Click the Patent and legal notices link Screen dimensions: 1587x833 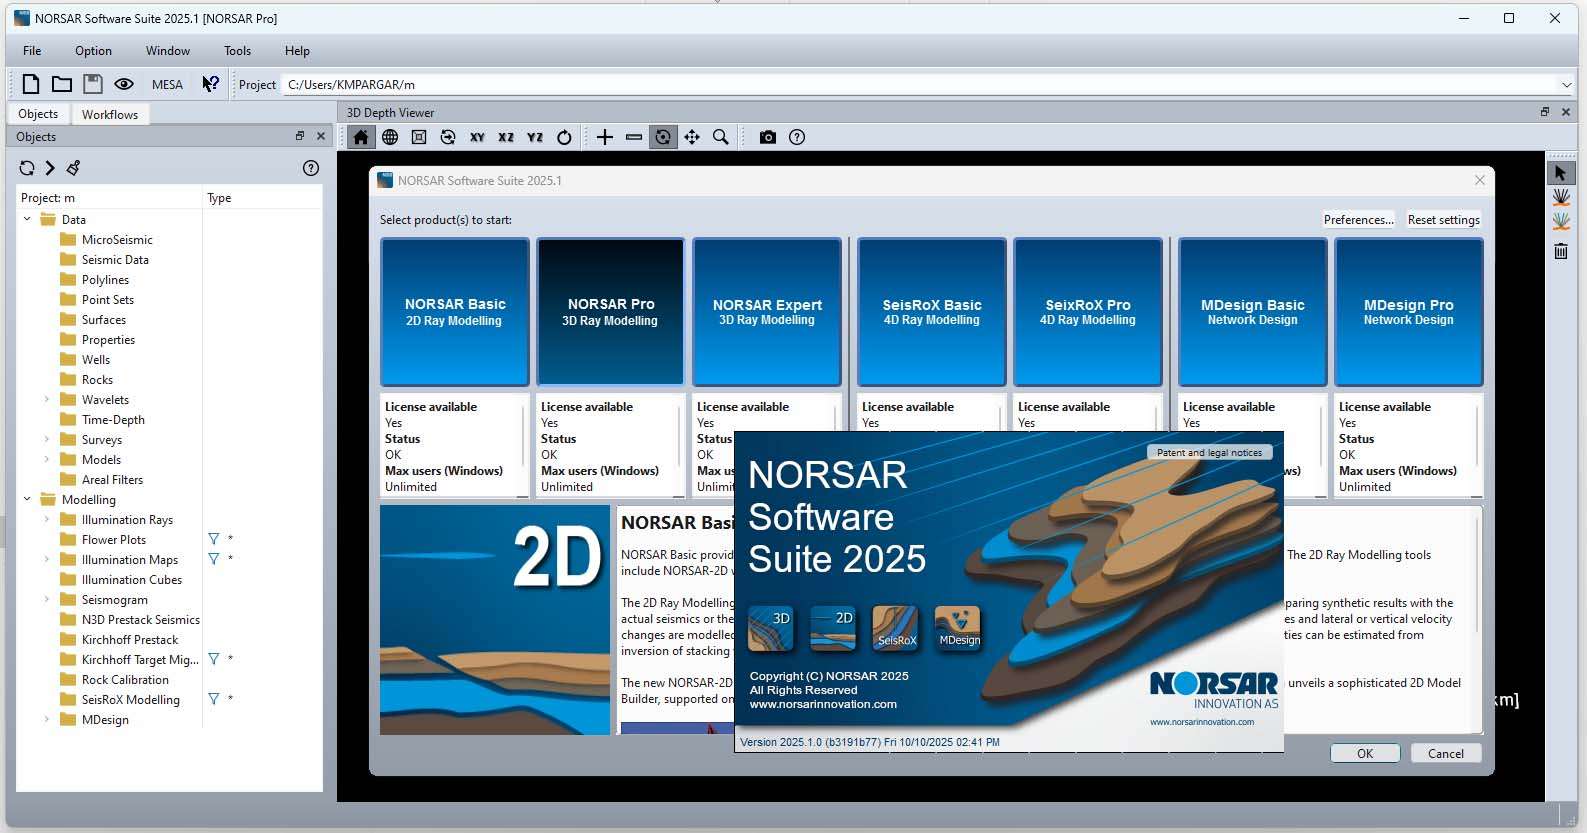coord(1209,453)
